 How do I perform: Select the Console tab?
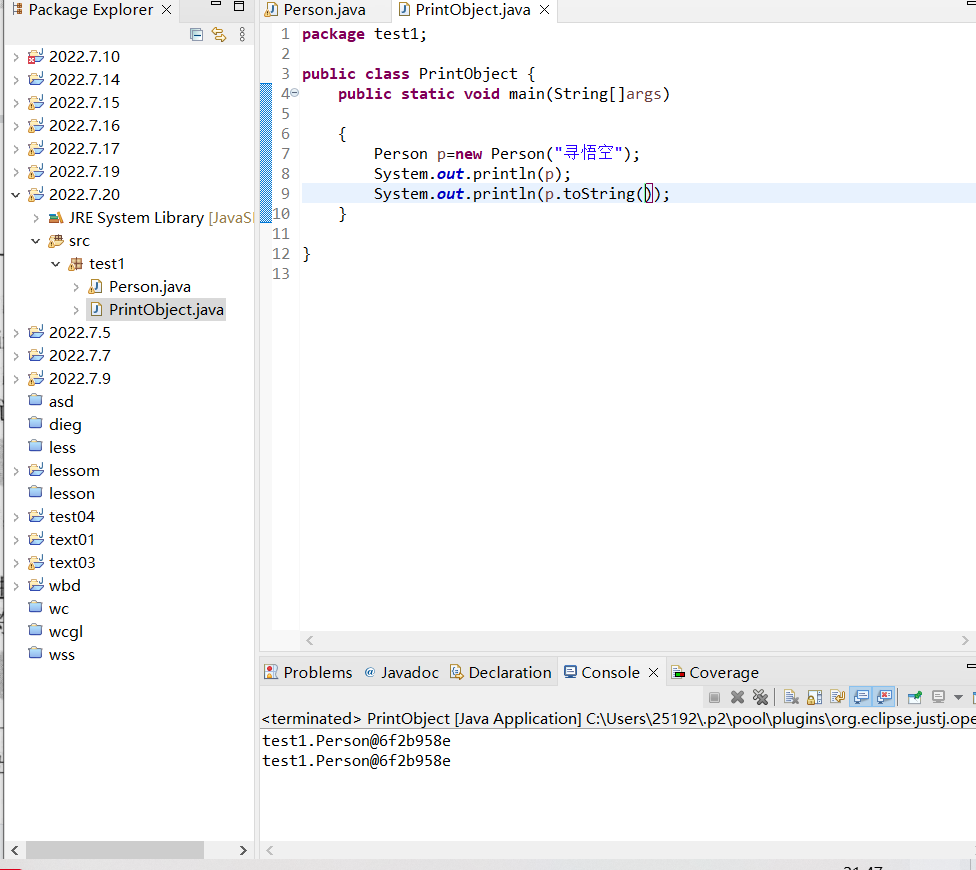[602, 673]
